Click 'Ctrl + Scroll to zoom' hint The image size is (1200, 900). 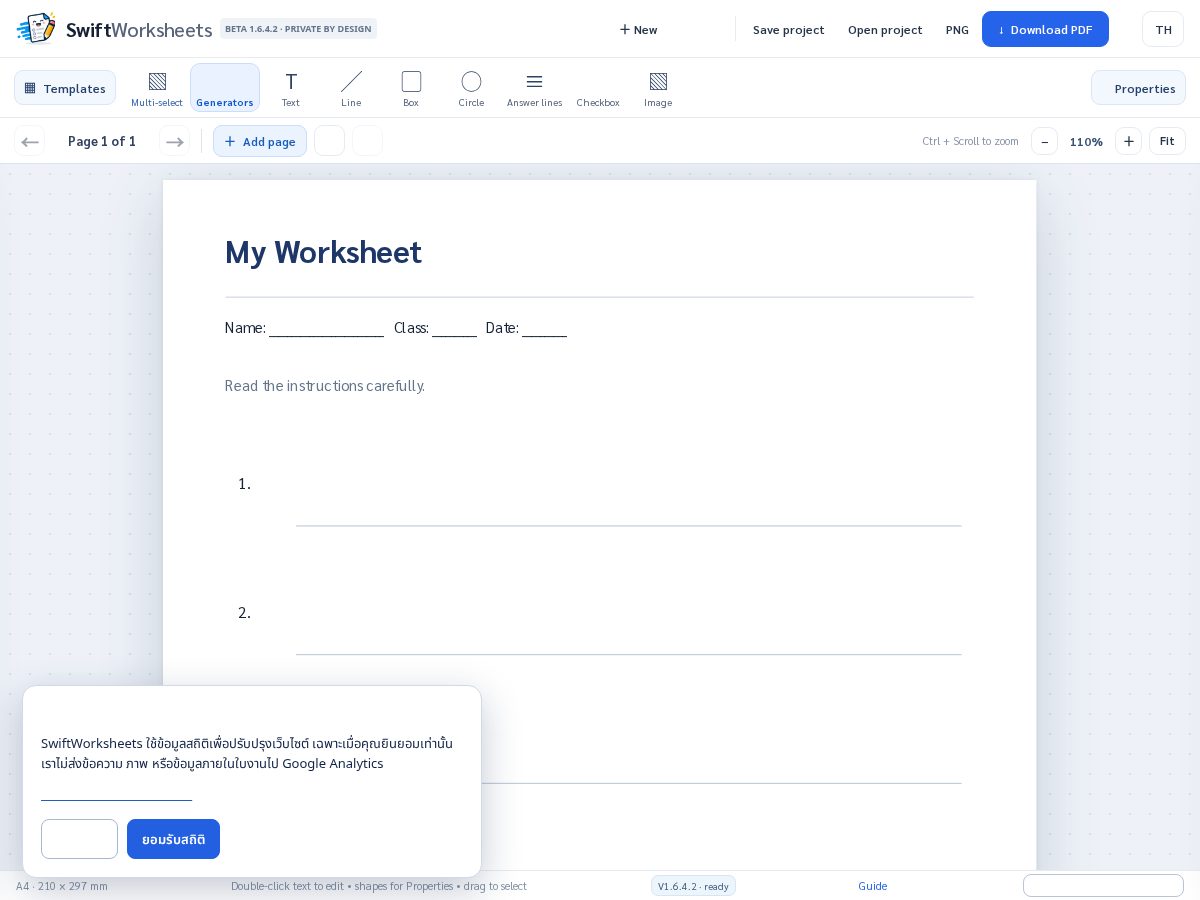click(x=970, y=141)
